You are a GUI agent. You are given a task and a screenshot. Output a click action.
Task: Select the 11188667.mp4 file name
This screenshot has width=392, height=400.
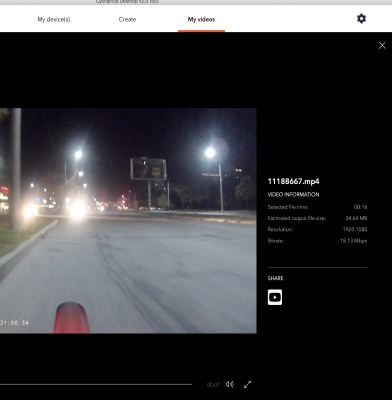tap(293, 181)
